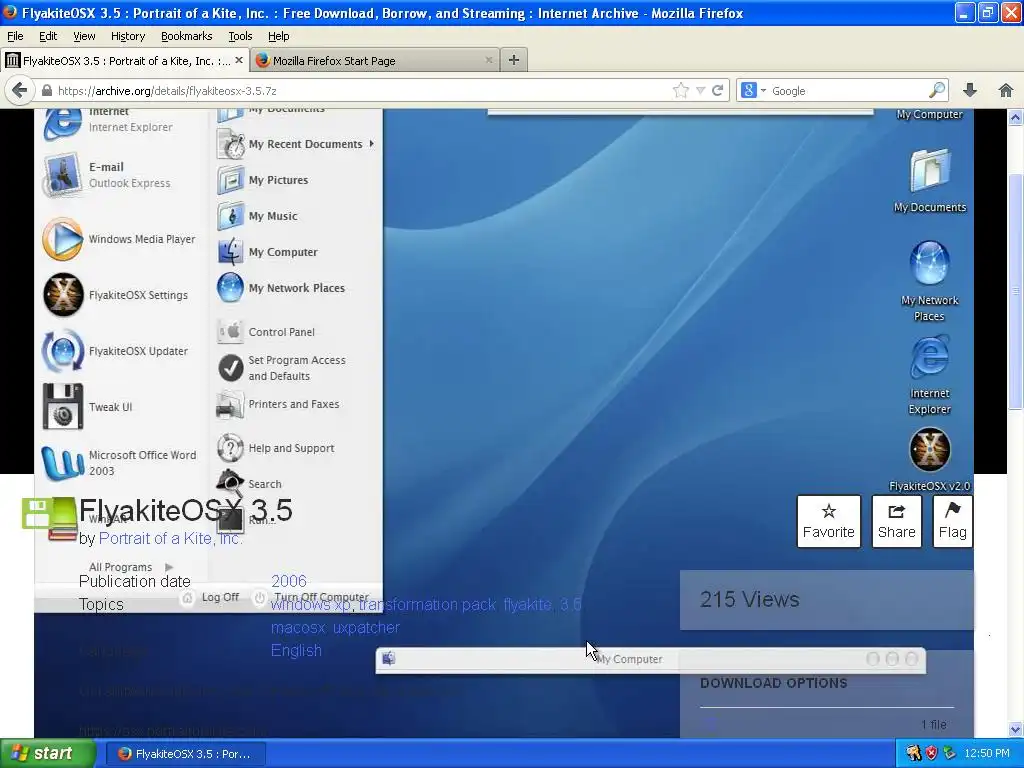The image size is (1024, 768).
Task: Open the Help menu
Action: tap(279, 36)
